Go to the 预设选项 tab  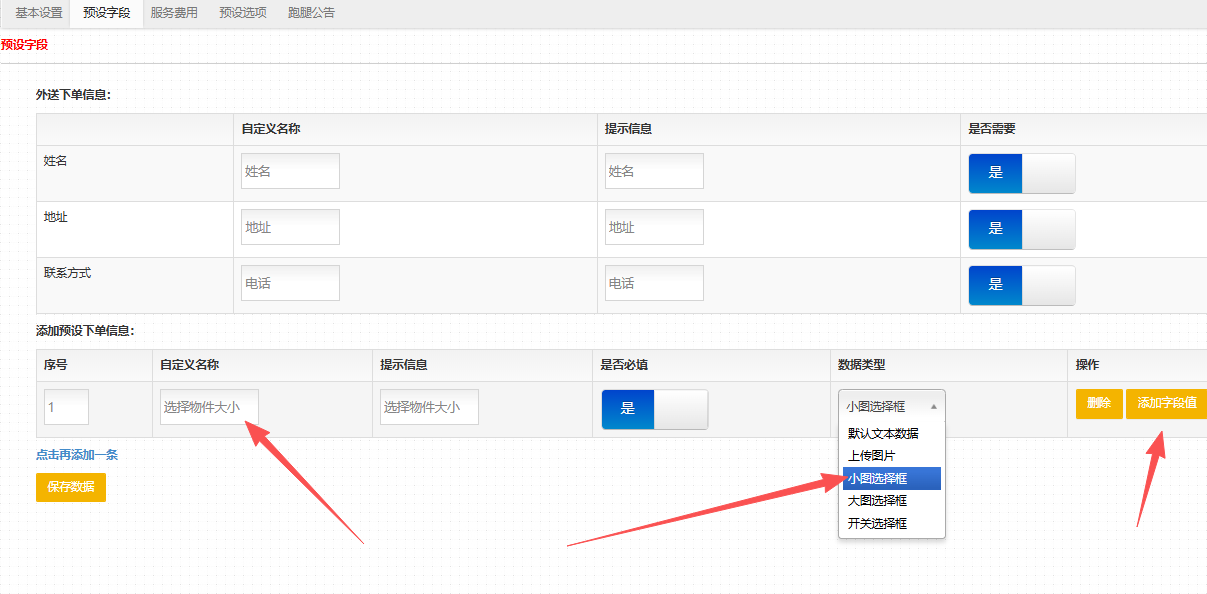243,13
